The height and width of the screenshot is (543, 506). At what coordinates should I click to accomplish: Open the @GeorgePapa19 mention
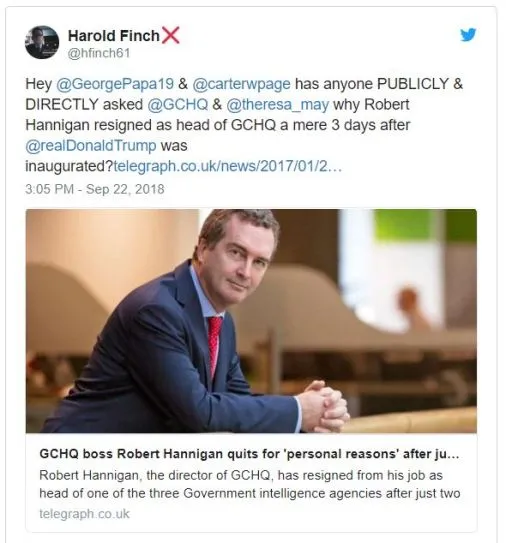click(115, 84)
